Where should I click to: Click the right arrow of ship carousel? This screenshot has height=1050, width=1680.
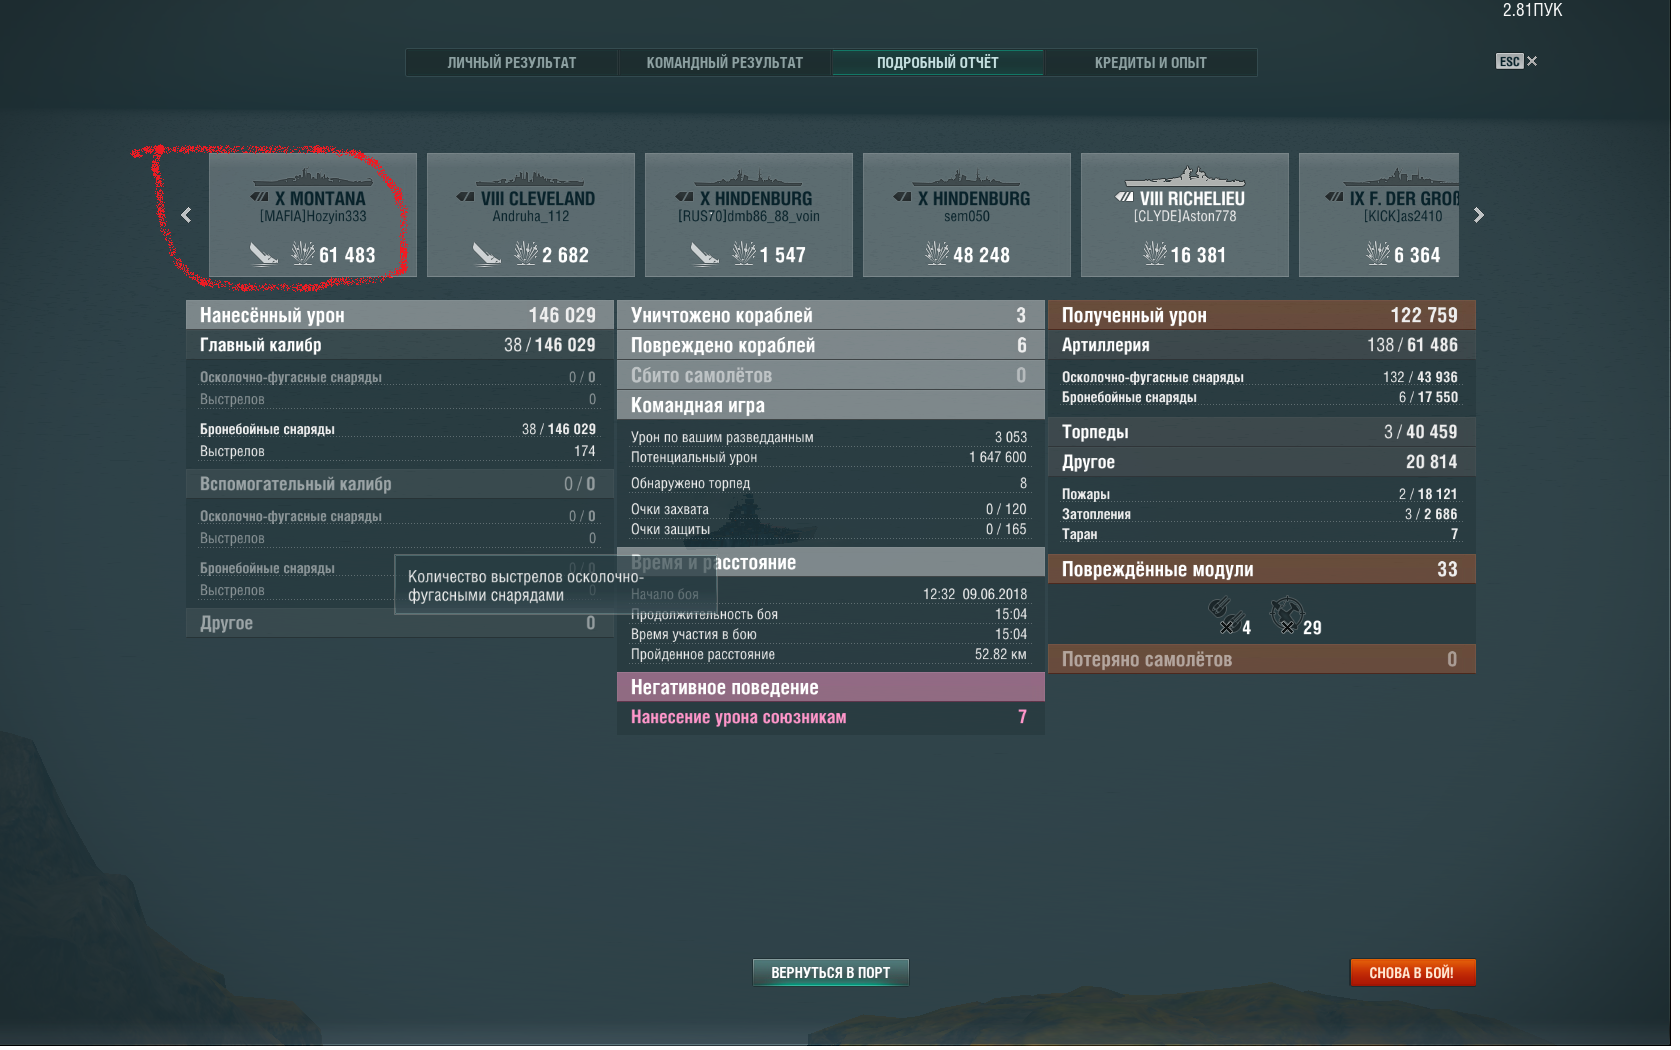click(x=1479, y=215)
